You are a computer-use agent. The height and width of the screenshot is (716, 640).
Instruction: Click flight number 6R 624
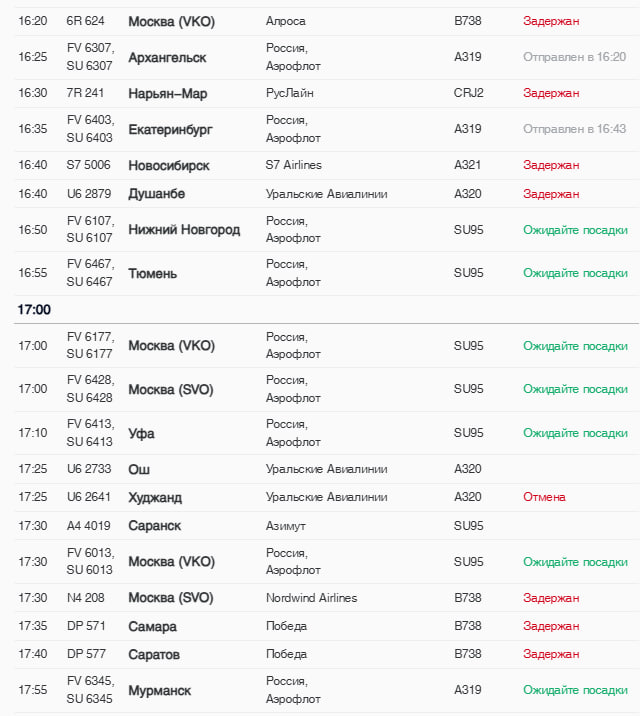point(86,21)
